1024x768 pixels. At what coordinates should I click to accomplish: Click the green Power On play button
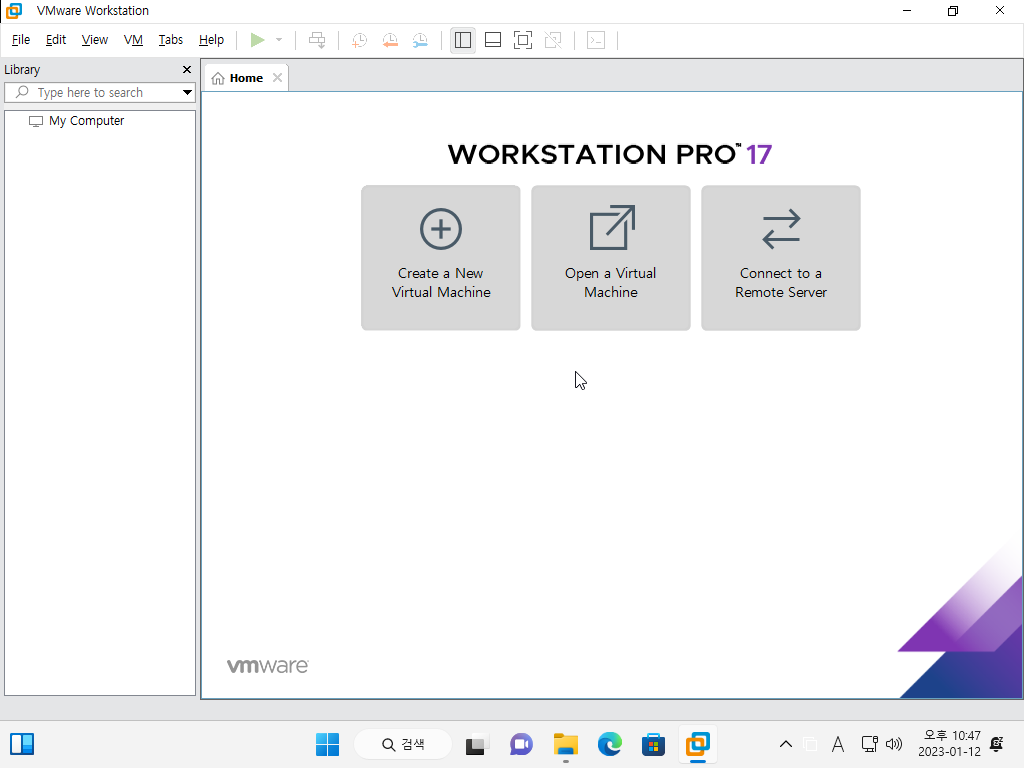tap(257, 40)
